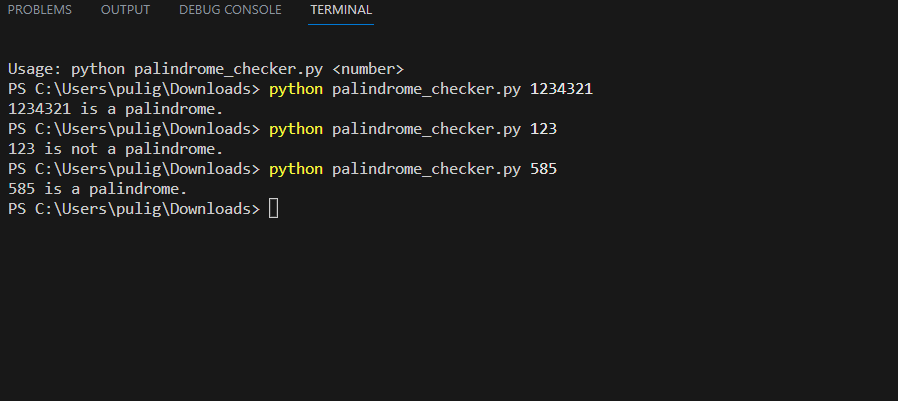Click palindrome_checker.py in the 123 command
Viewport: 898px width, 401px height.
point(426,129)
